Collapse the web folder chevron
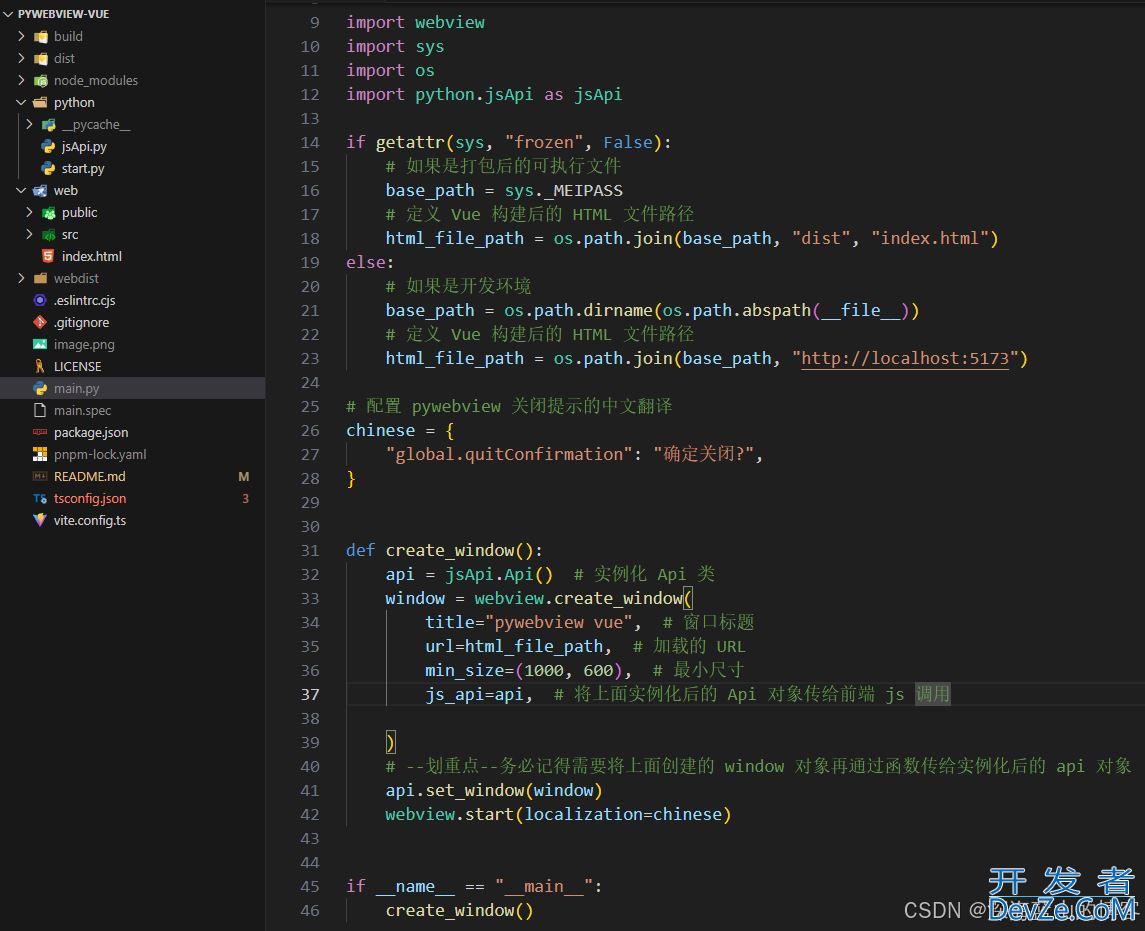Image resolution: width=1145 pixels, height=931 pixels. pos(21,190)
